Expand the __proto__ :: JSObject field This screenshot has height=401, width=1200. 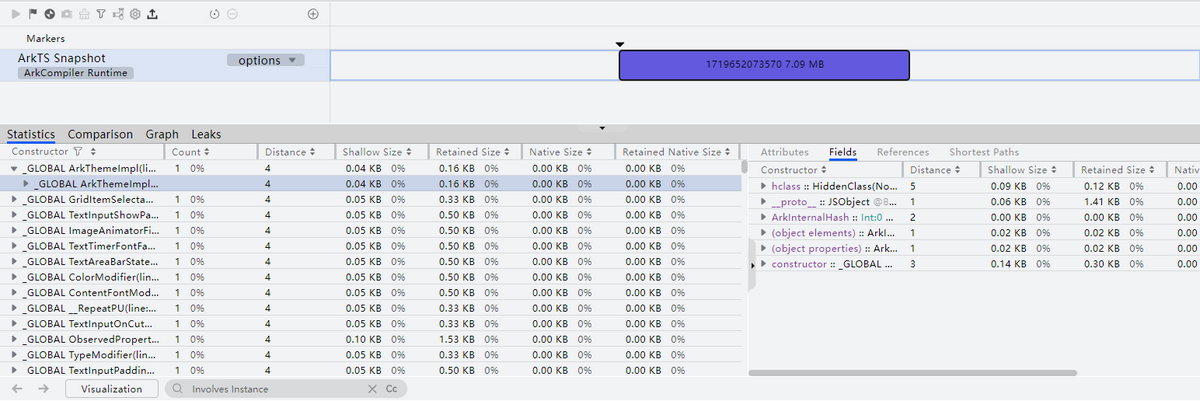[764, 202]
